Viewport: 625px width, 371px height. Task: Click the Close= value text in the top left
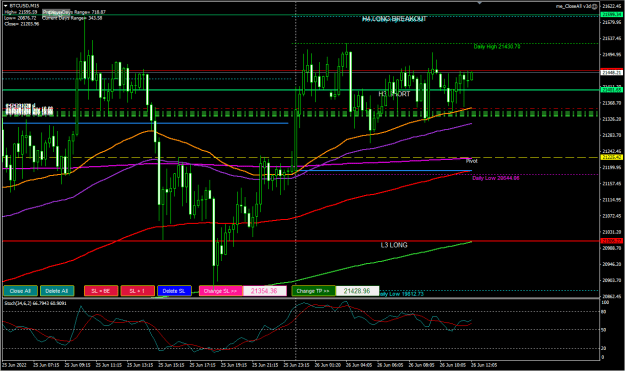[22, 24]
